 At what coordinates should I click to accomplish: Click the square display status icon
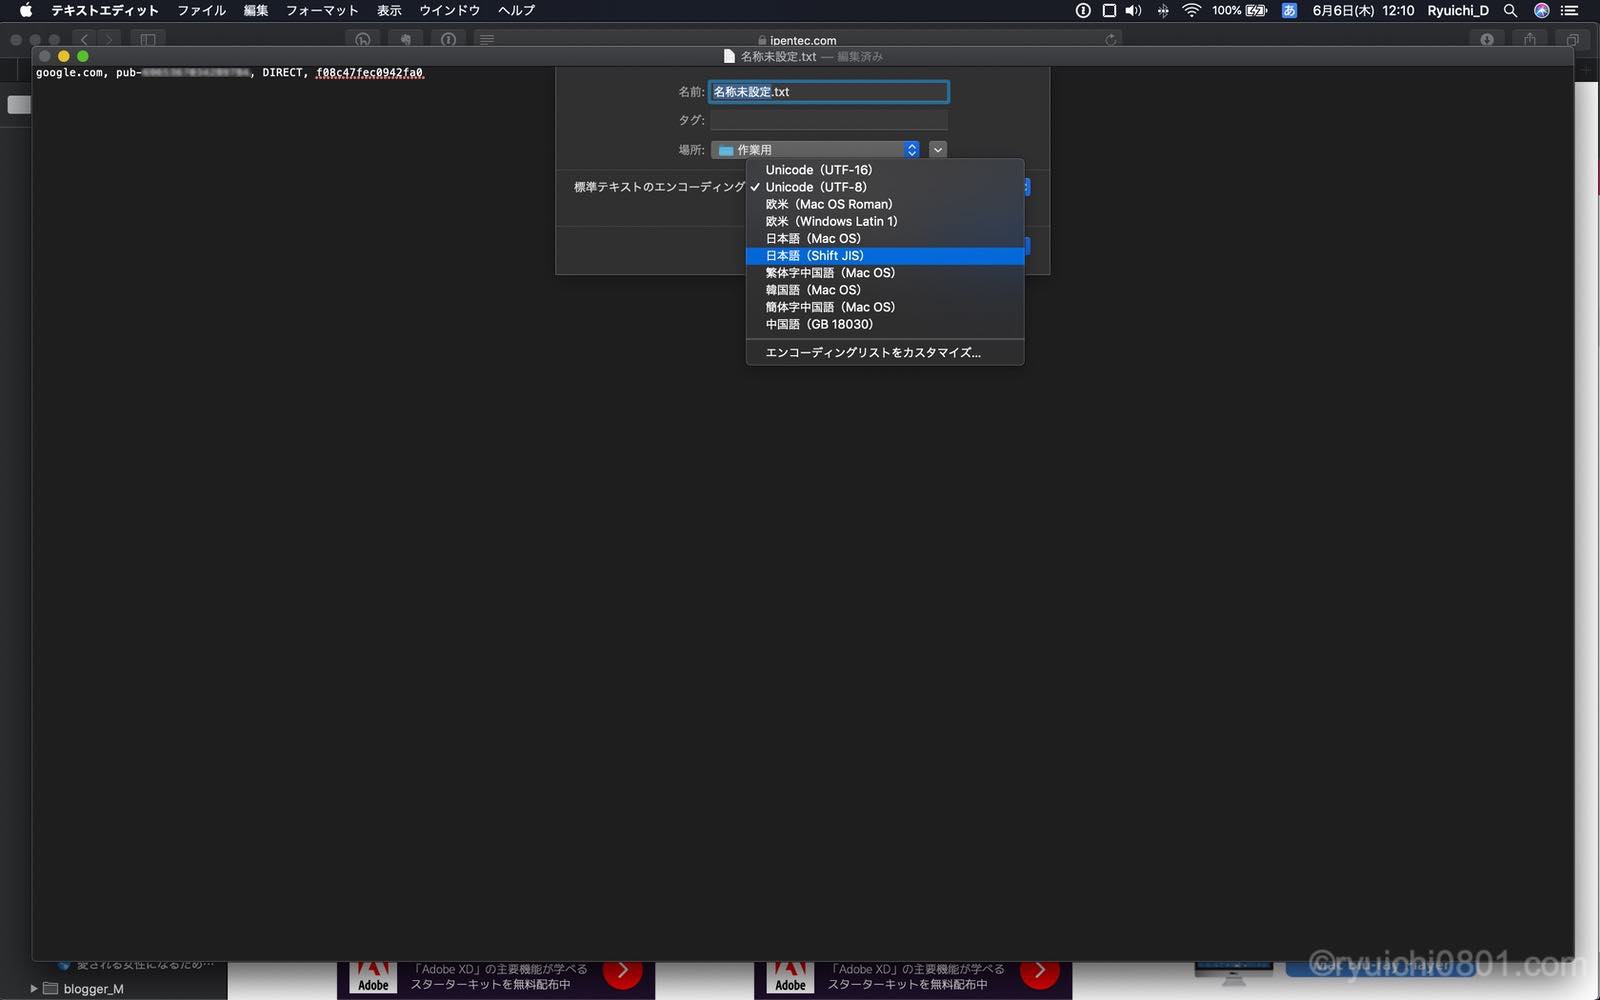tap(1109, 11)
